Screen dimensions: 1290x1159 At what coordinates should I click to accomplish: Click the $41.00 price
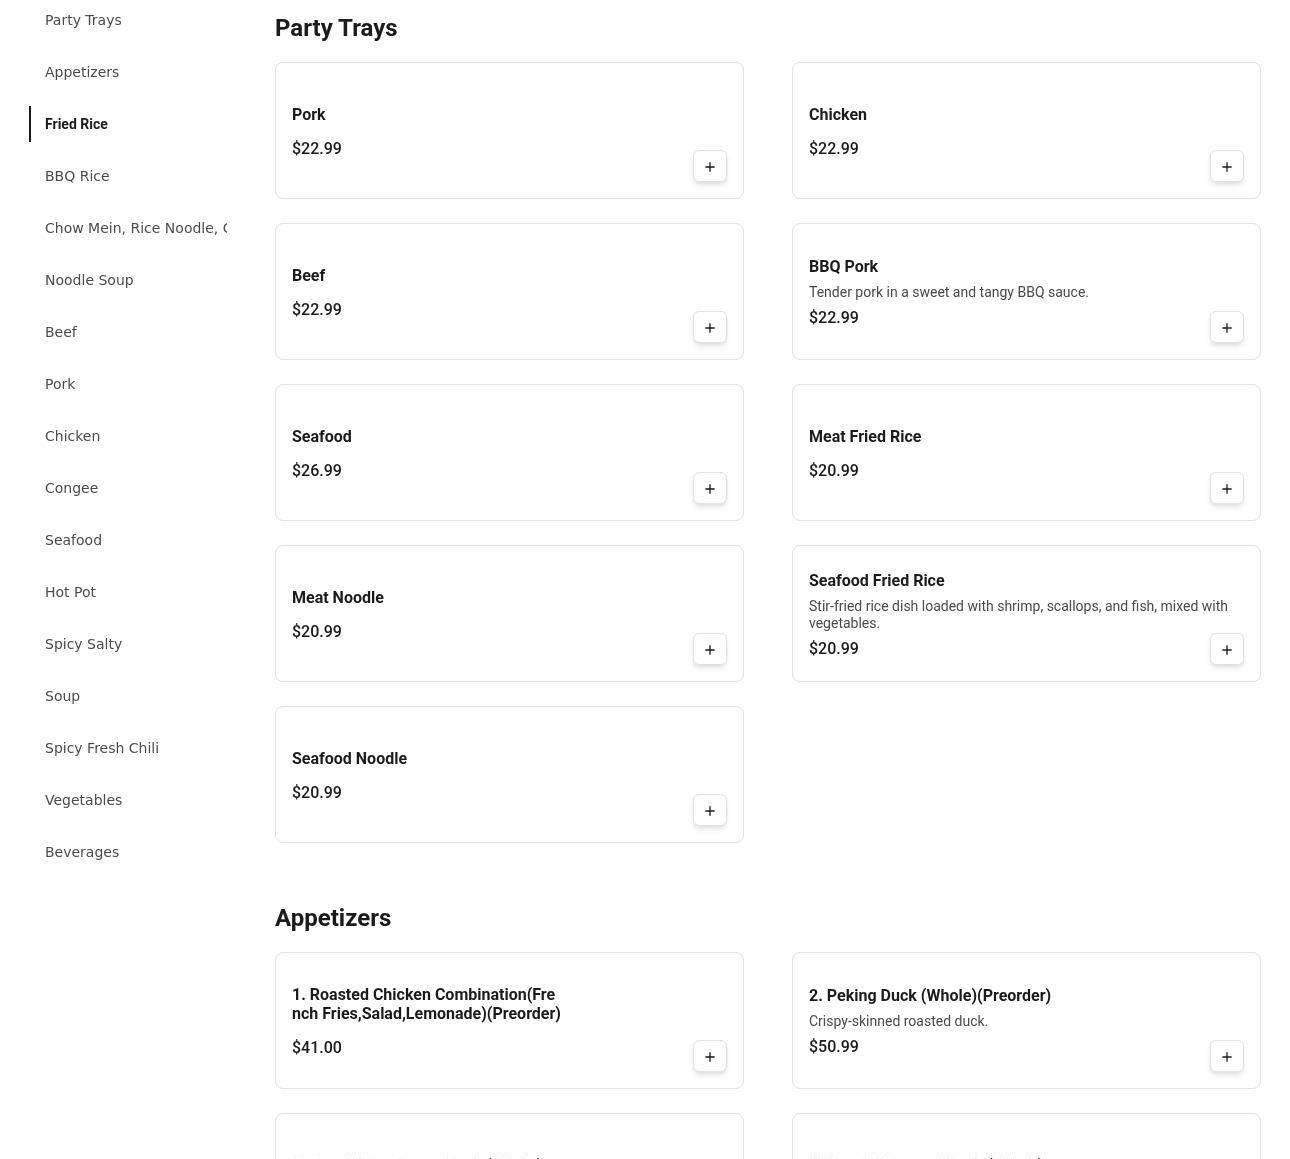[x=317, y=1048]
